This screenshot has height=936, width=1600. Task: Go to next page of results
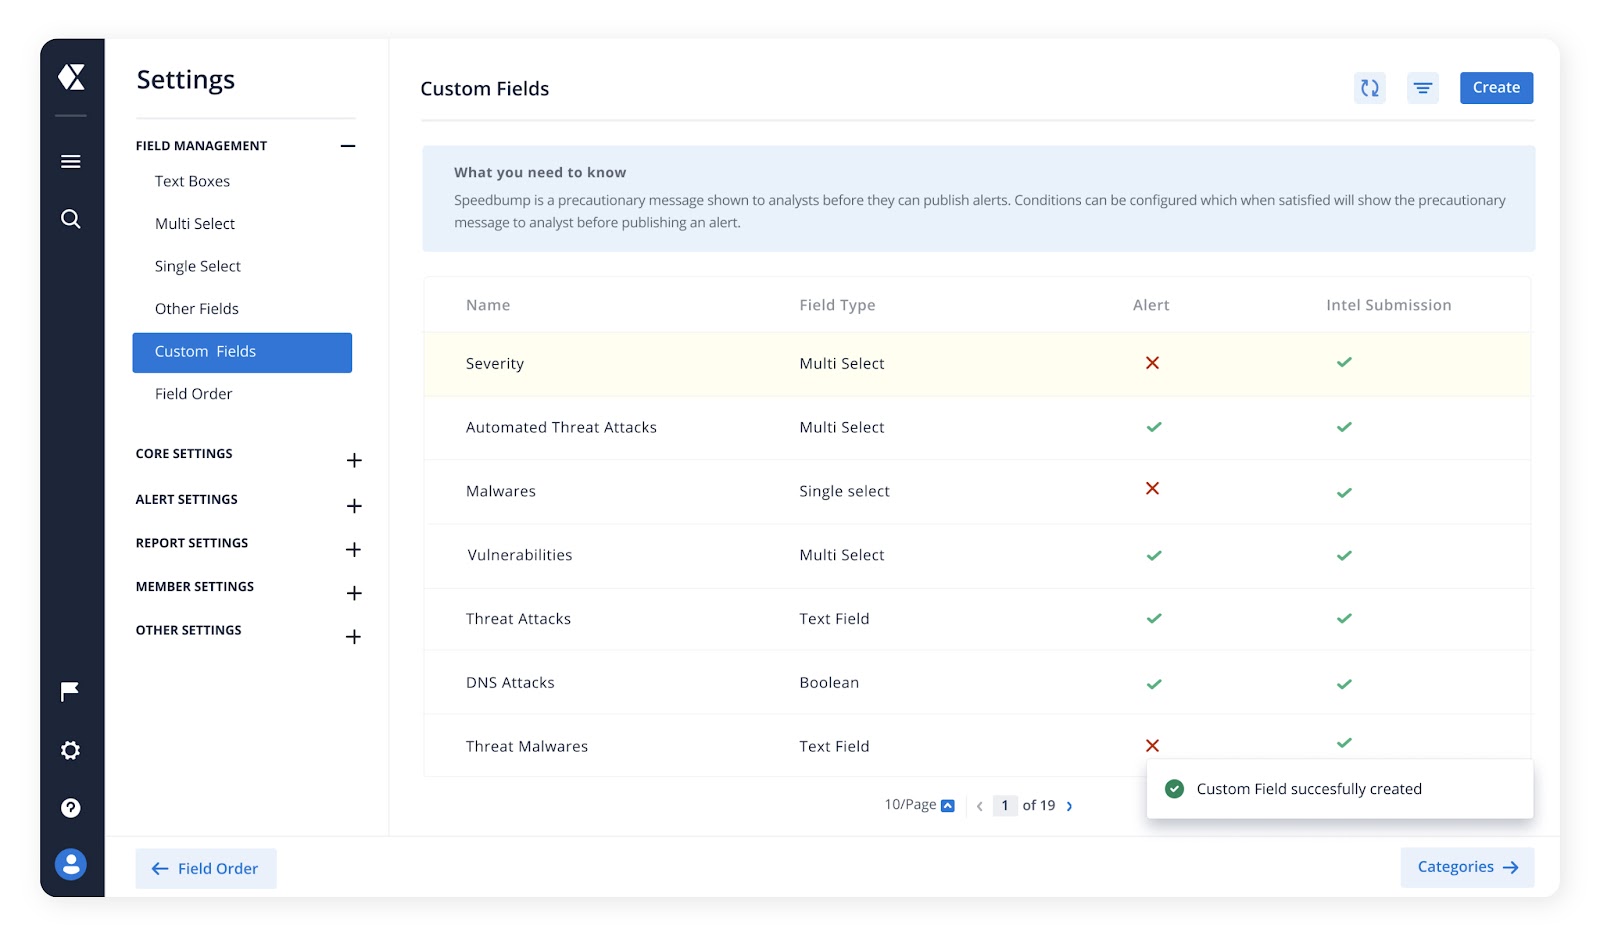point(1069,806)
